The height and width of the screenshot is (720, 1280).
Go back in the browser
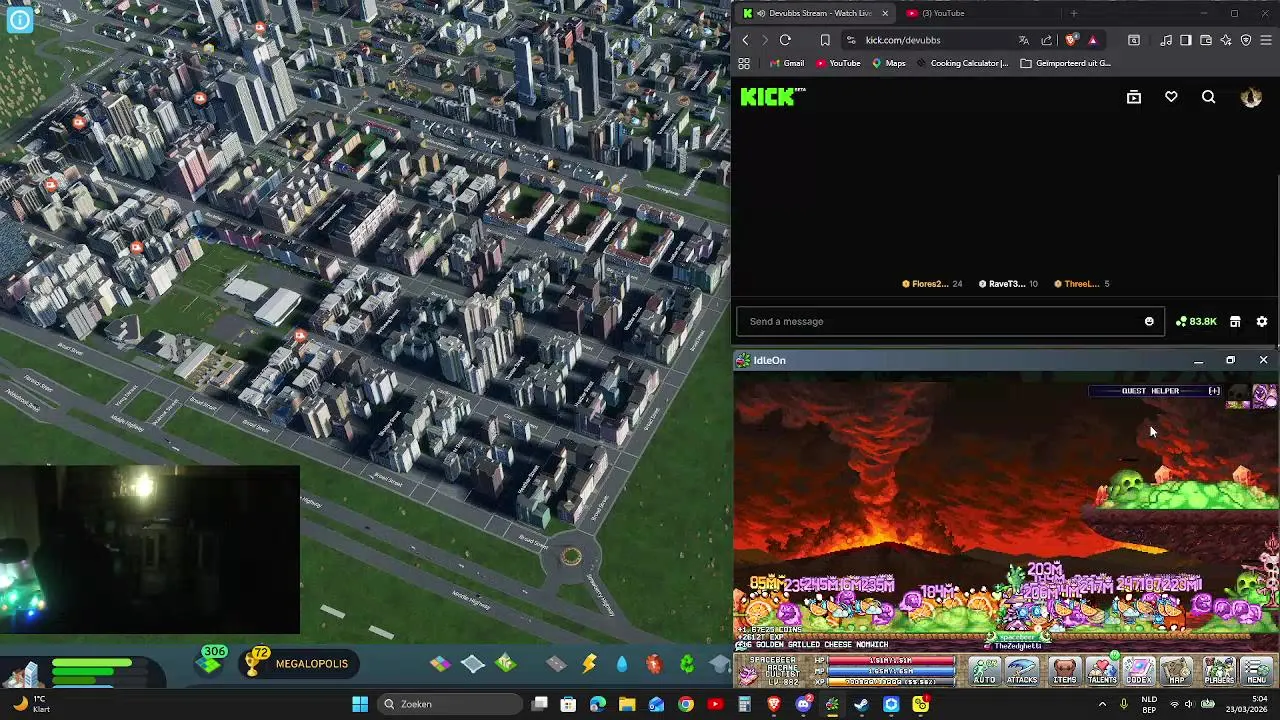click(745, 40)
